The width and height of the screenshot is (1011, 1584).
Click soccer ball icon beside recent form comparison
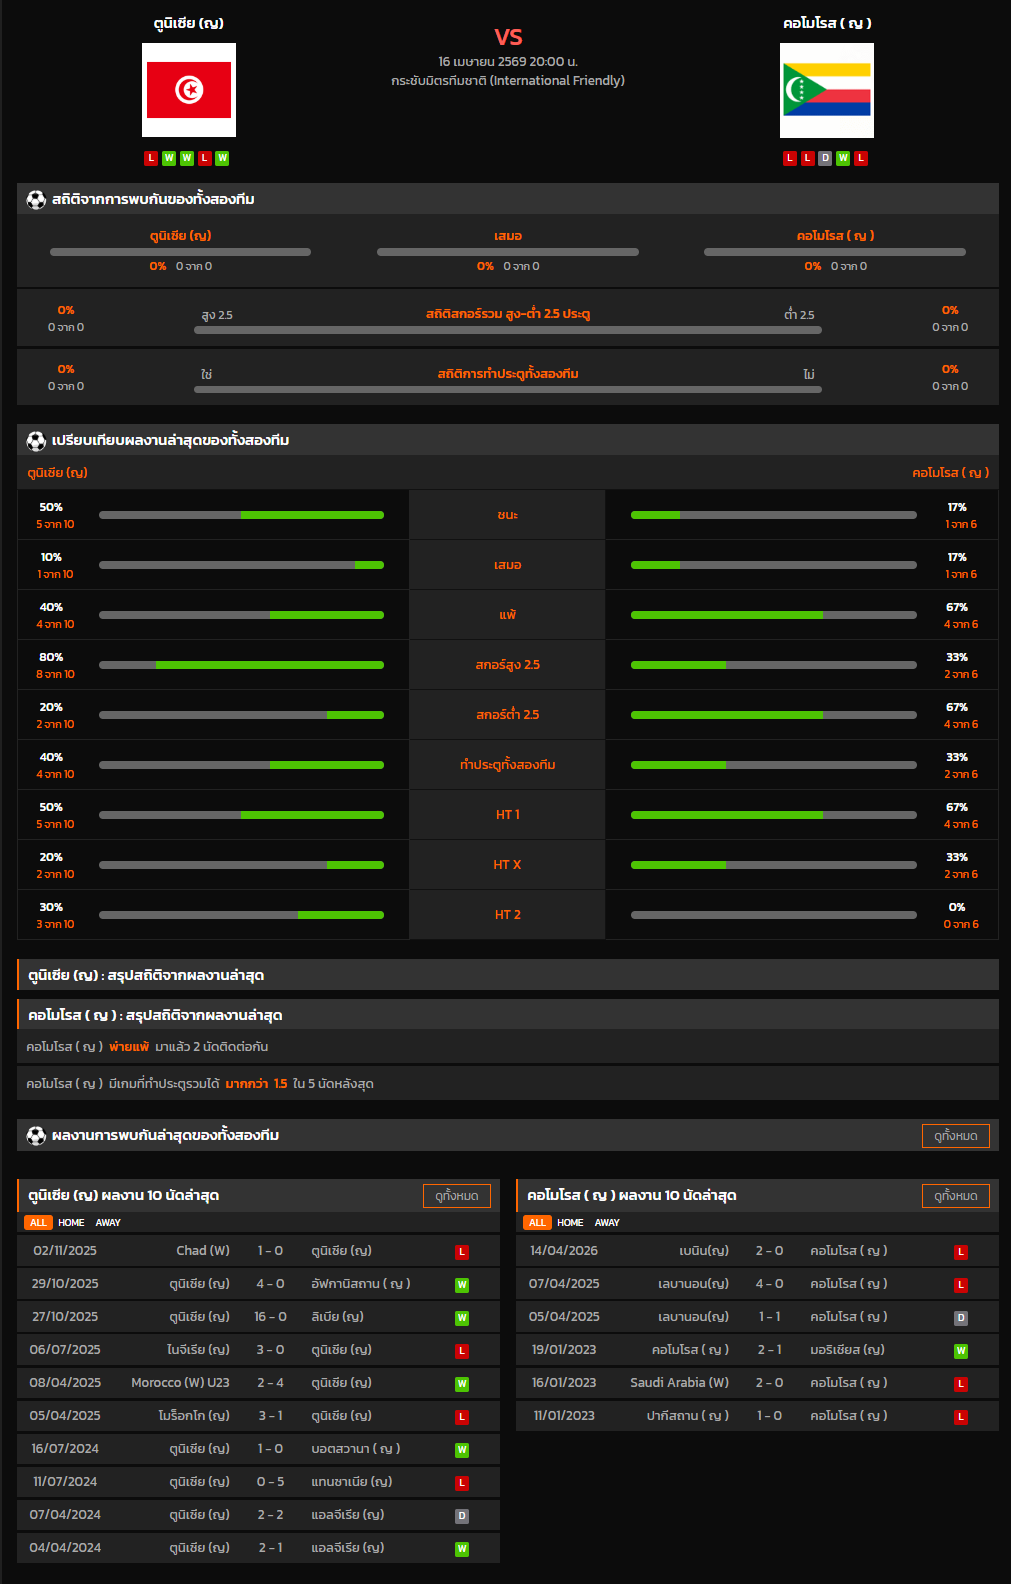pos(36,441)
